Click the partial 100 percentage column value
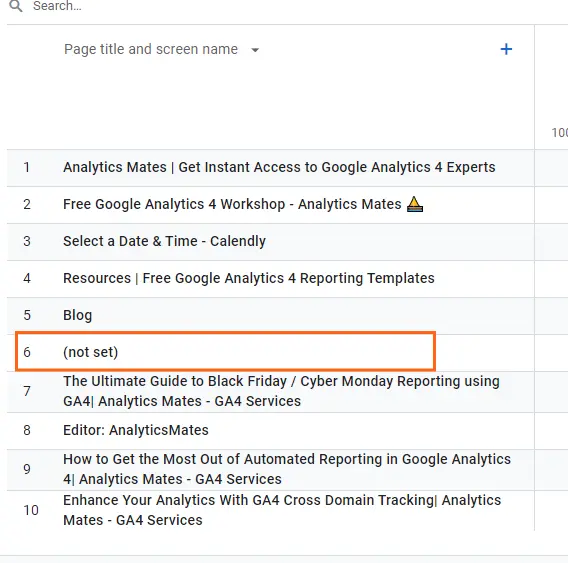Image resolution: width=568 pixels, height=563 pixels. pyautogui.click(x=559, y=133)
